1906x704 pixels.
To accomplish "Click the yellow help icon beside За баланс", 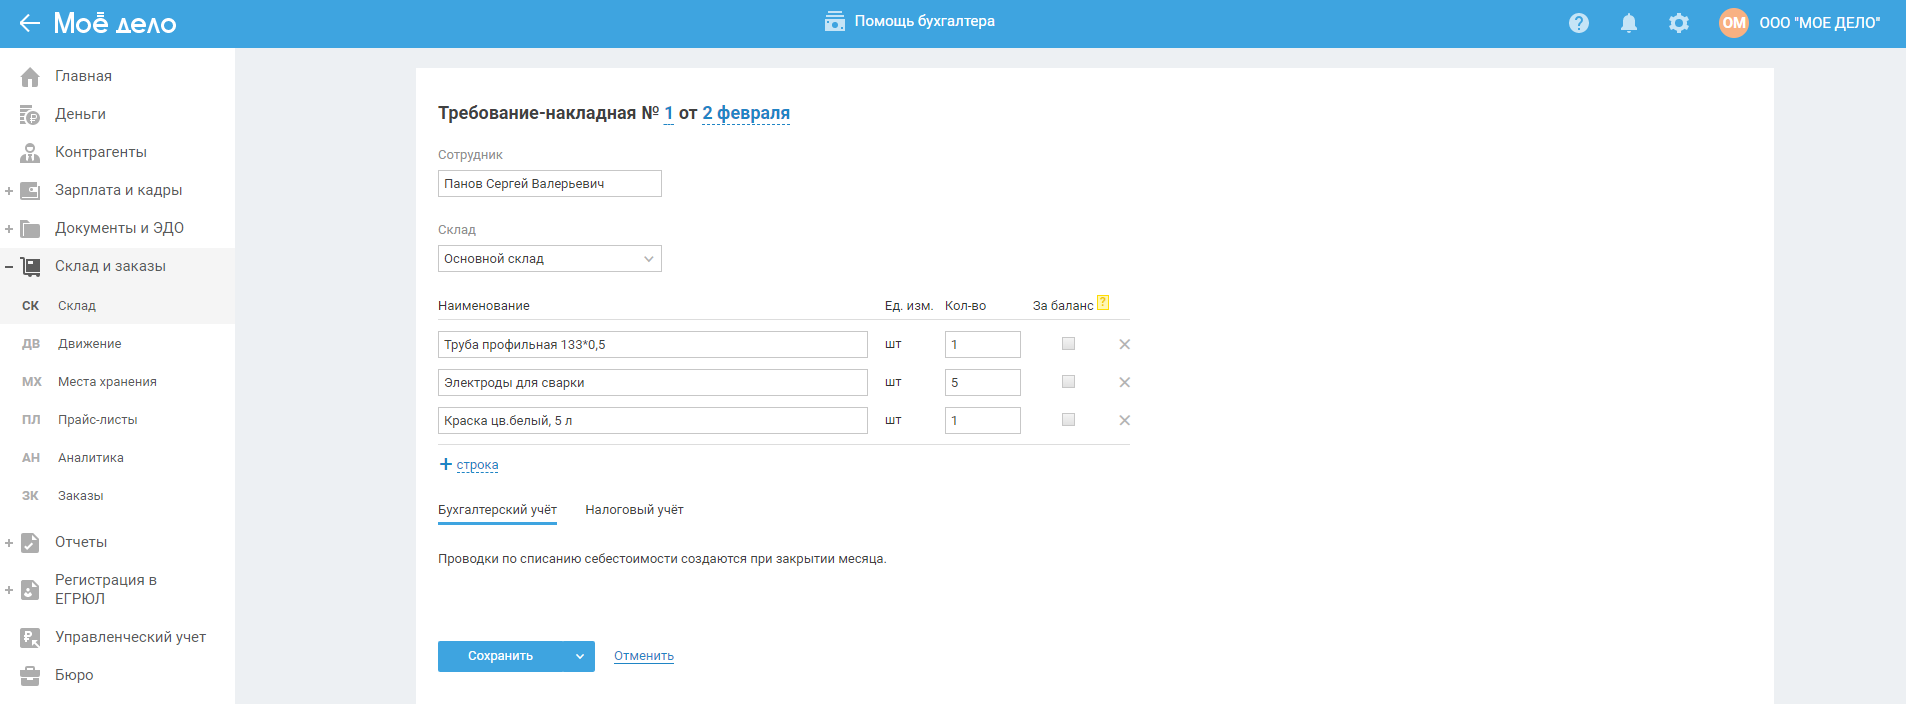I will (1103, 303).
